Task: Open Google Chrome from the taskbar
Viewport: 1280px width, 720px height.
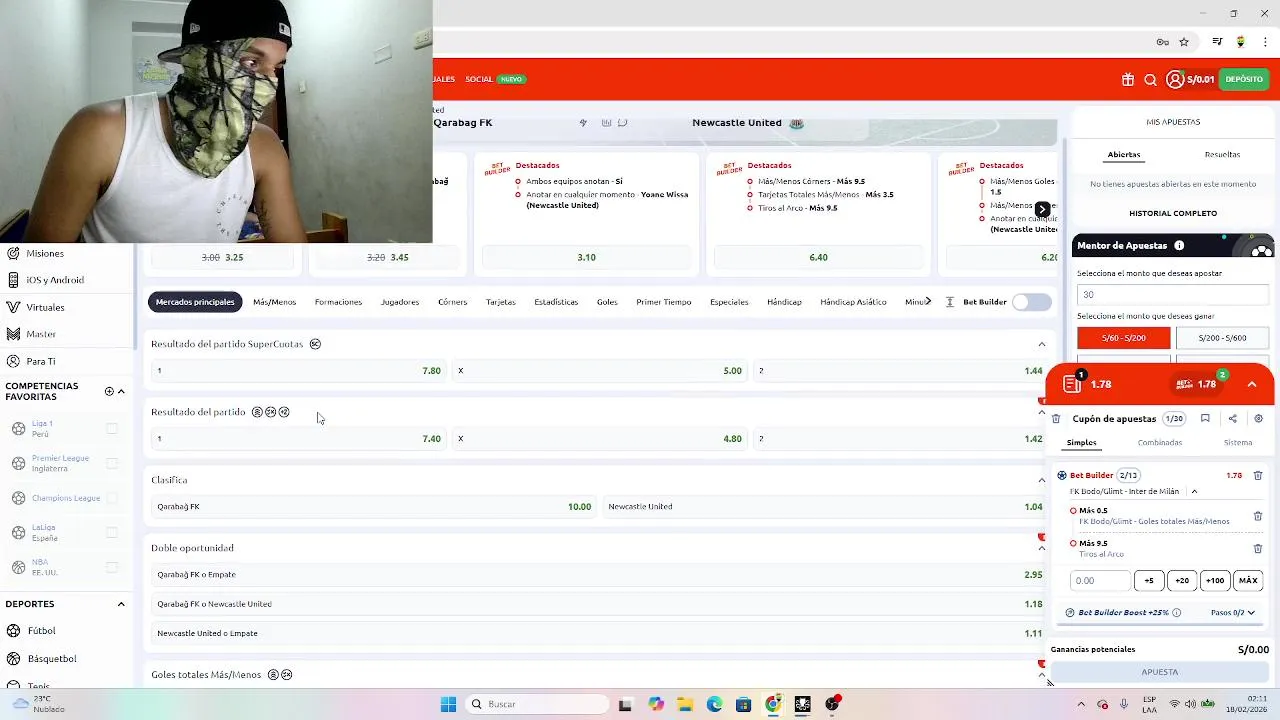Action: click(773, 704)
